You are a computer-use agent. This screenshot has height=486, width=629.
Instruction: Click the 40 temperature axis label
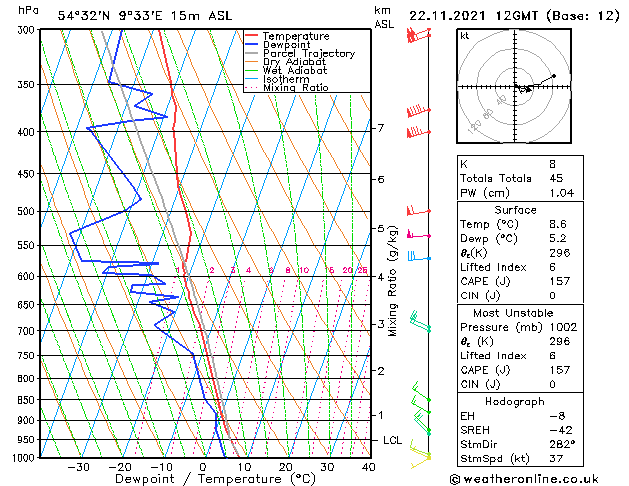tap(368, 467)
